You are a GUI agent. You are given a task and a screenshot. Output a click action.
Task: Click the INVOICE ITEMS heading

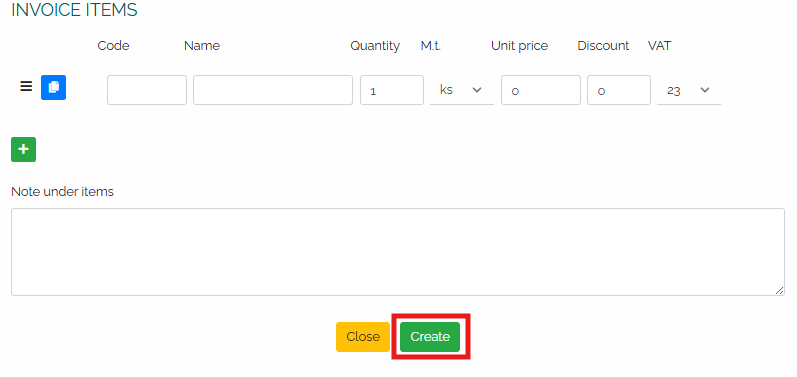tap(74, 10)
